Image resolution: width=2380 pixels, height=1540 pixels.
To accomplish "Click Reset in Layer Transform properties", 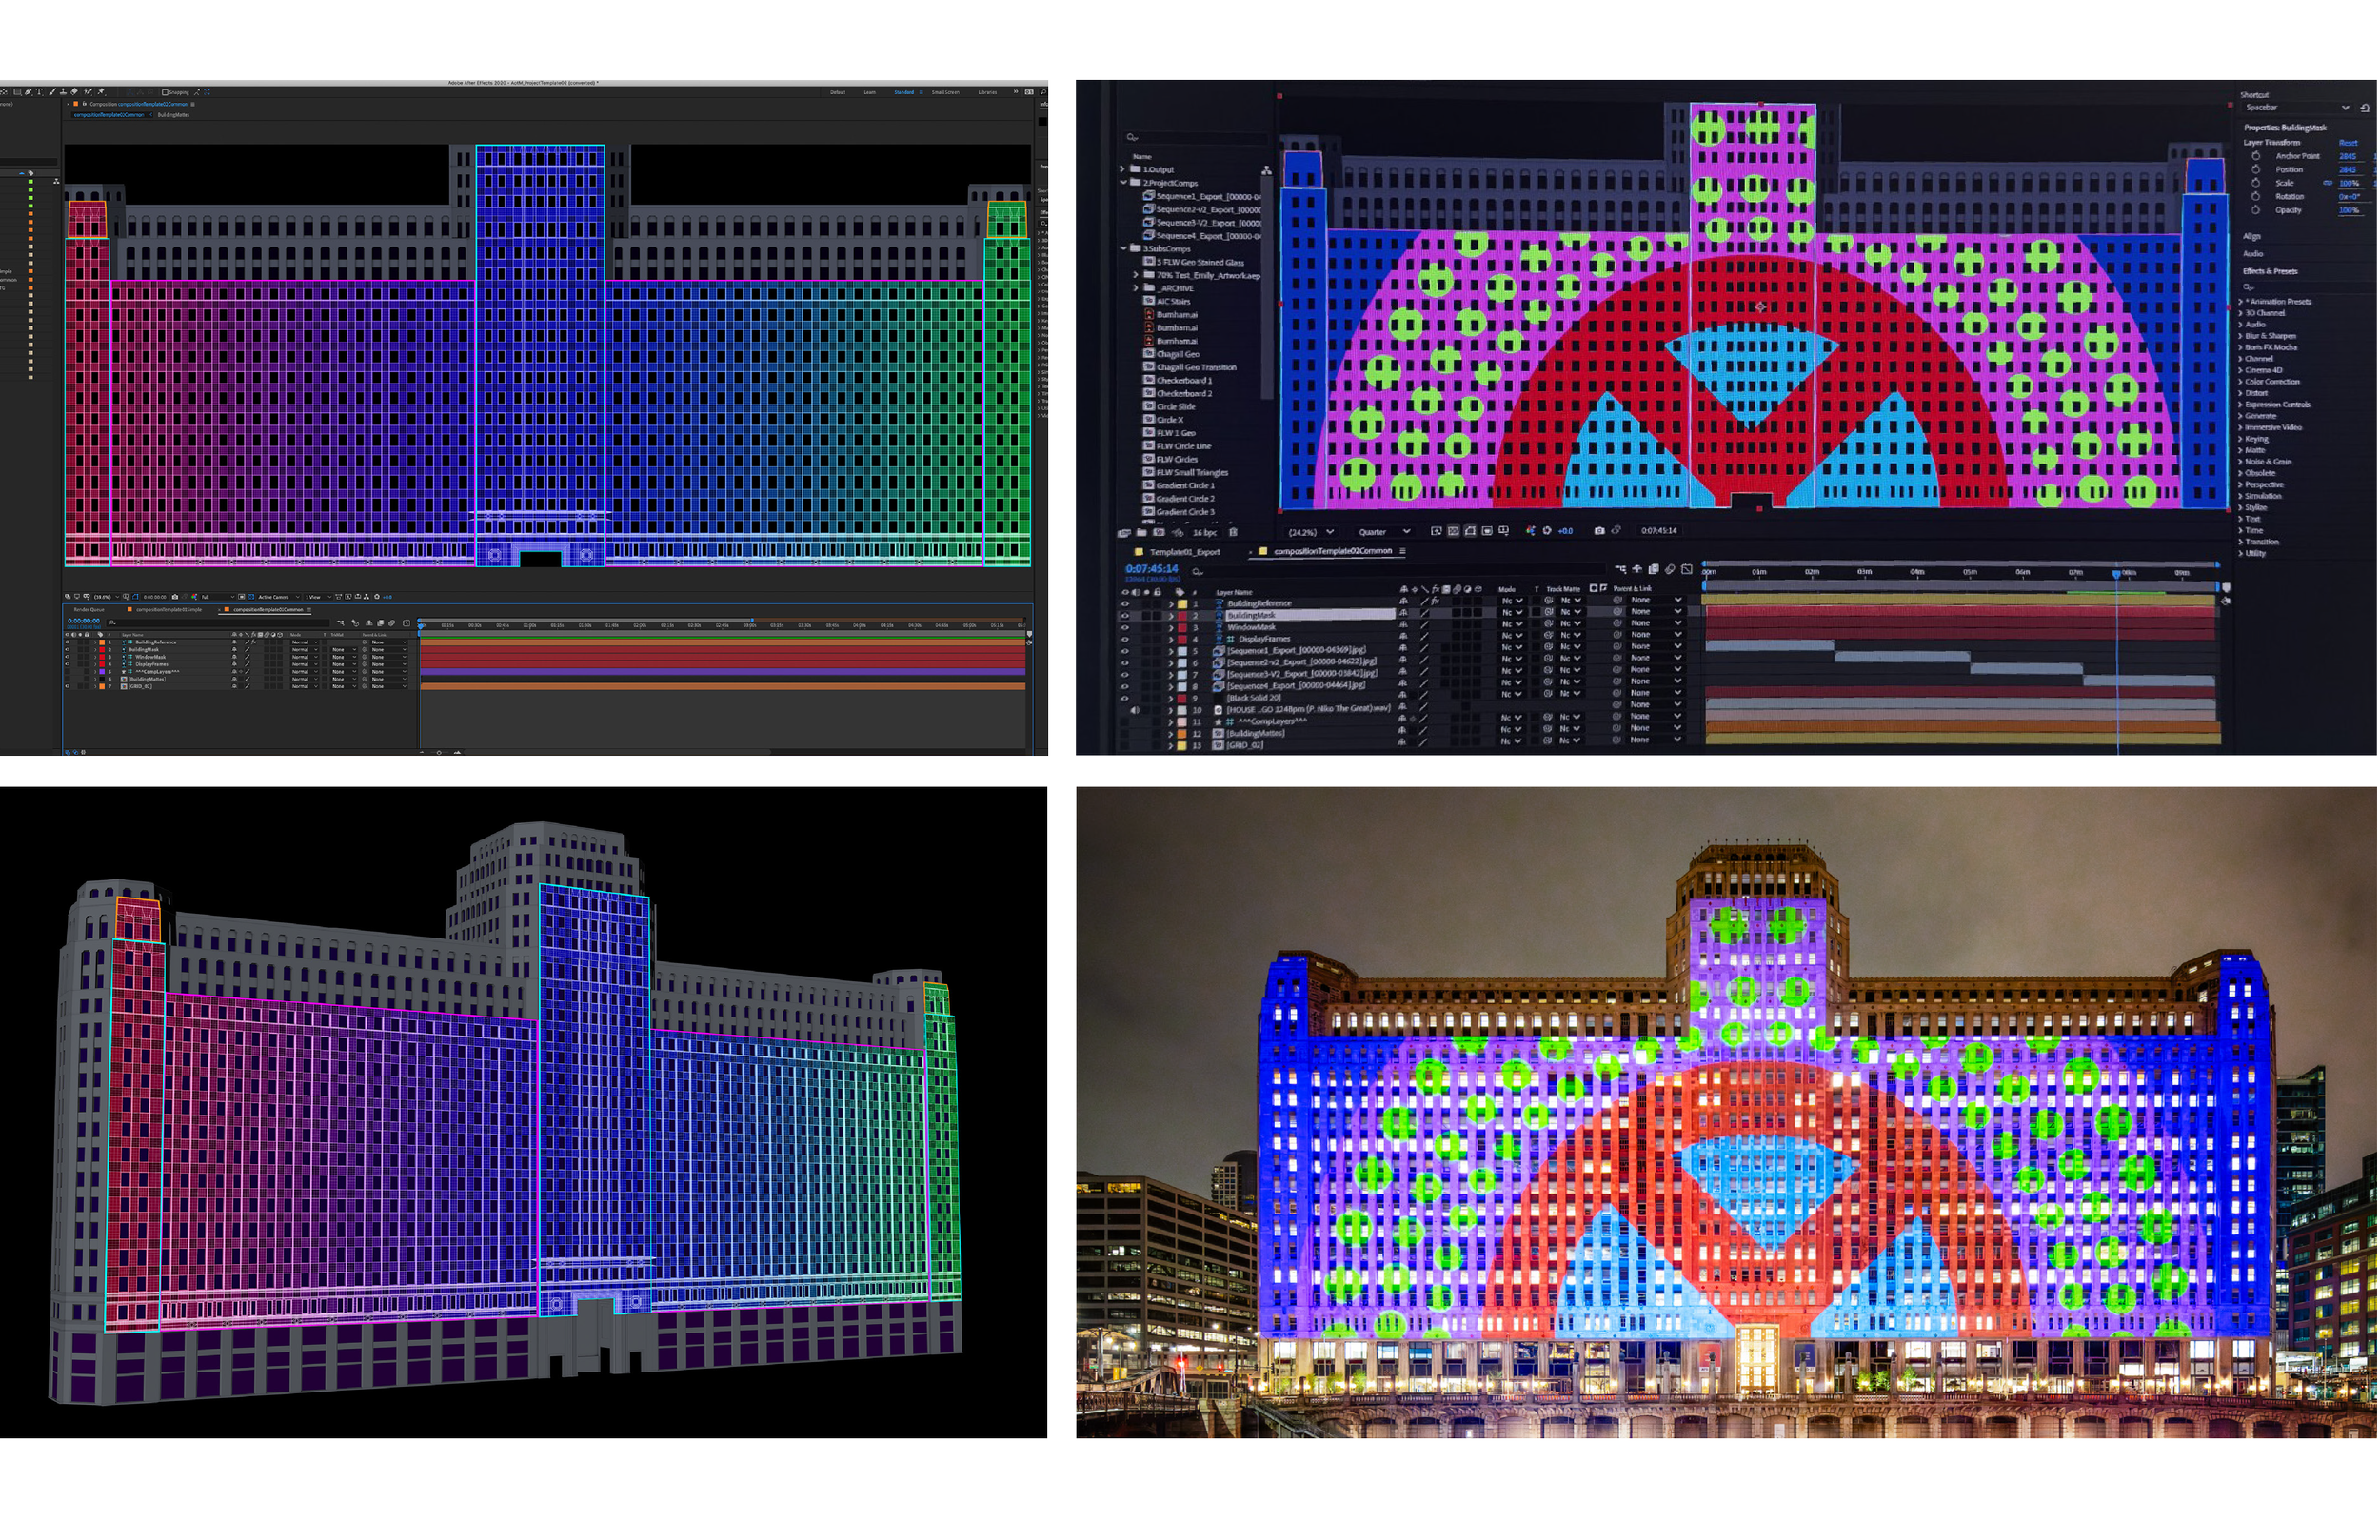I will click(2348, 143).
